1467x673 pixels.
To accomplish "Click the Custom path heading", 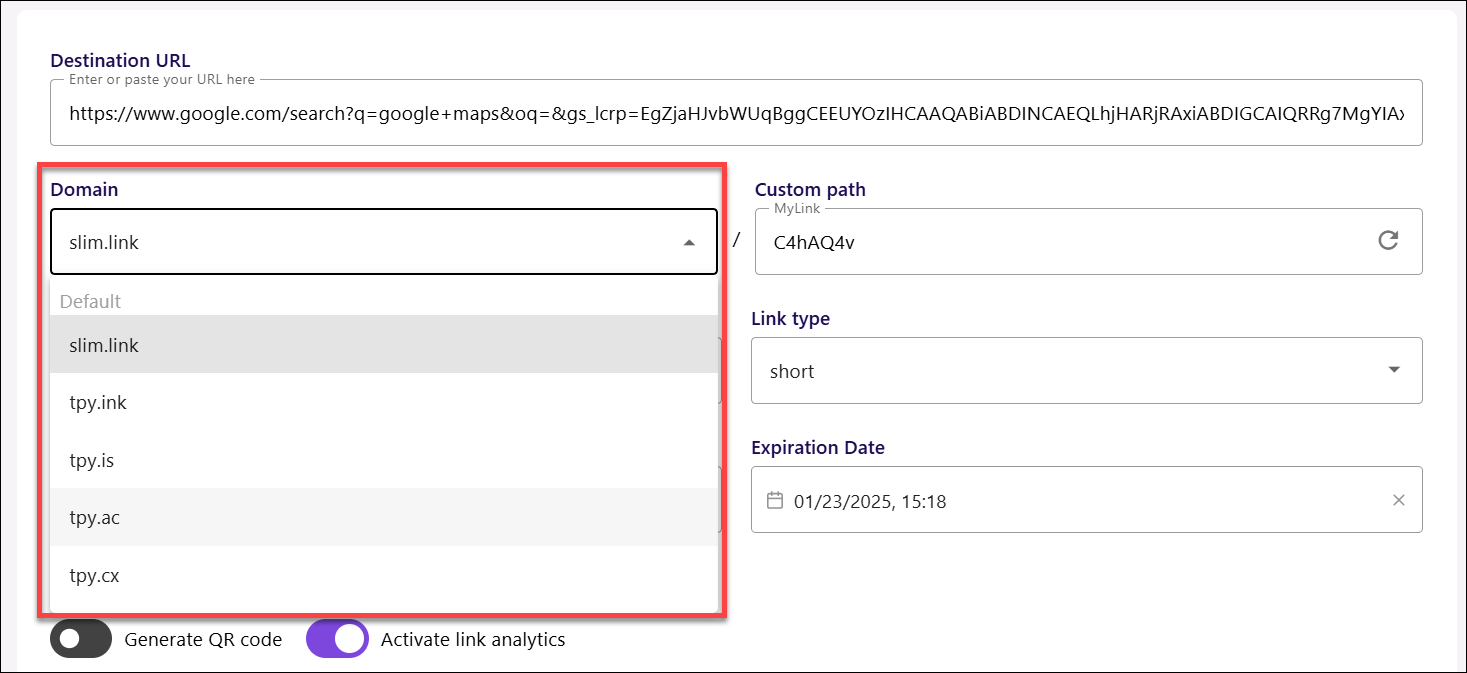I will tap(810, 189).
